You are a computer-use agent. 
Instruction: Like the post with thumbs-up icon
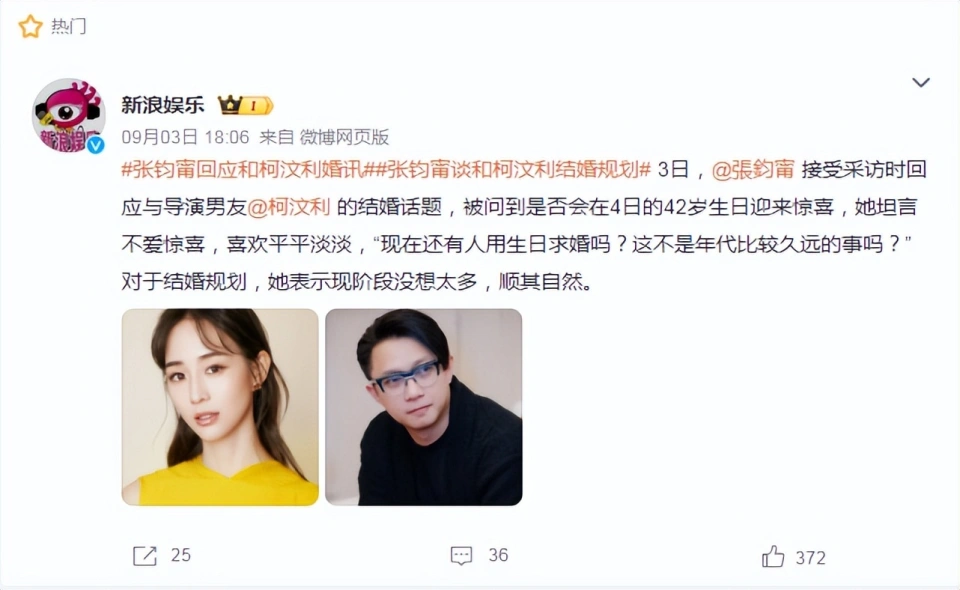click(x=773, y=556)
